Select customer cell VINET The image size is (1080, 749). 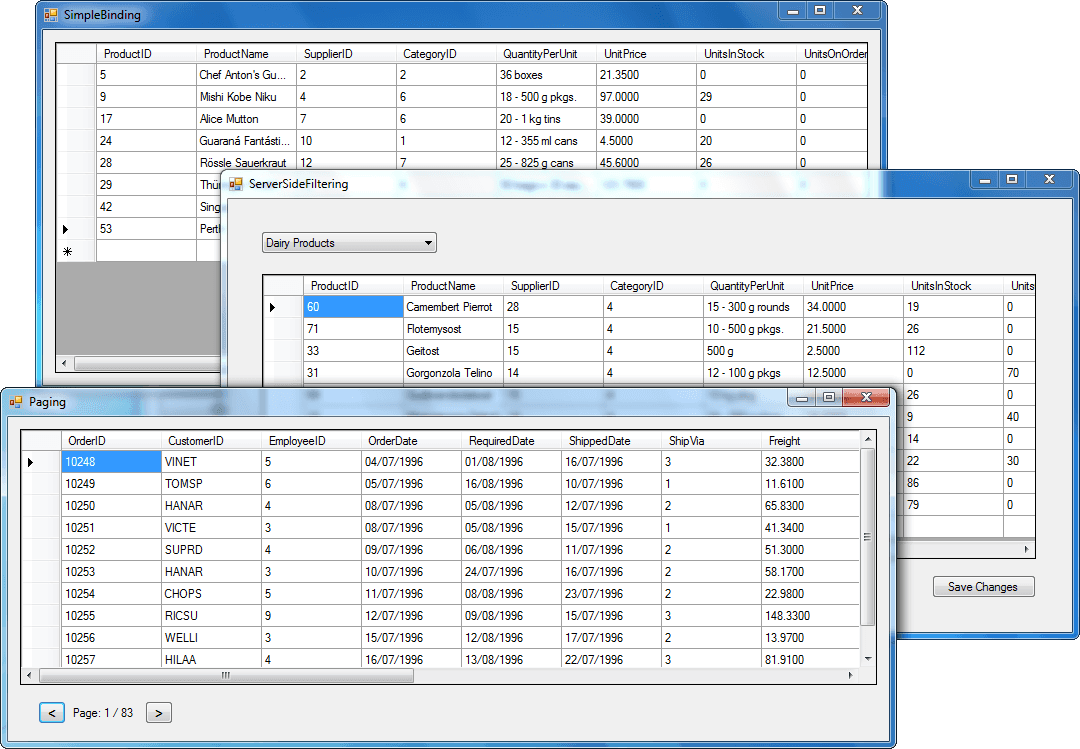click(x=211, y=462)
